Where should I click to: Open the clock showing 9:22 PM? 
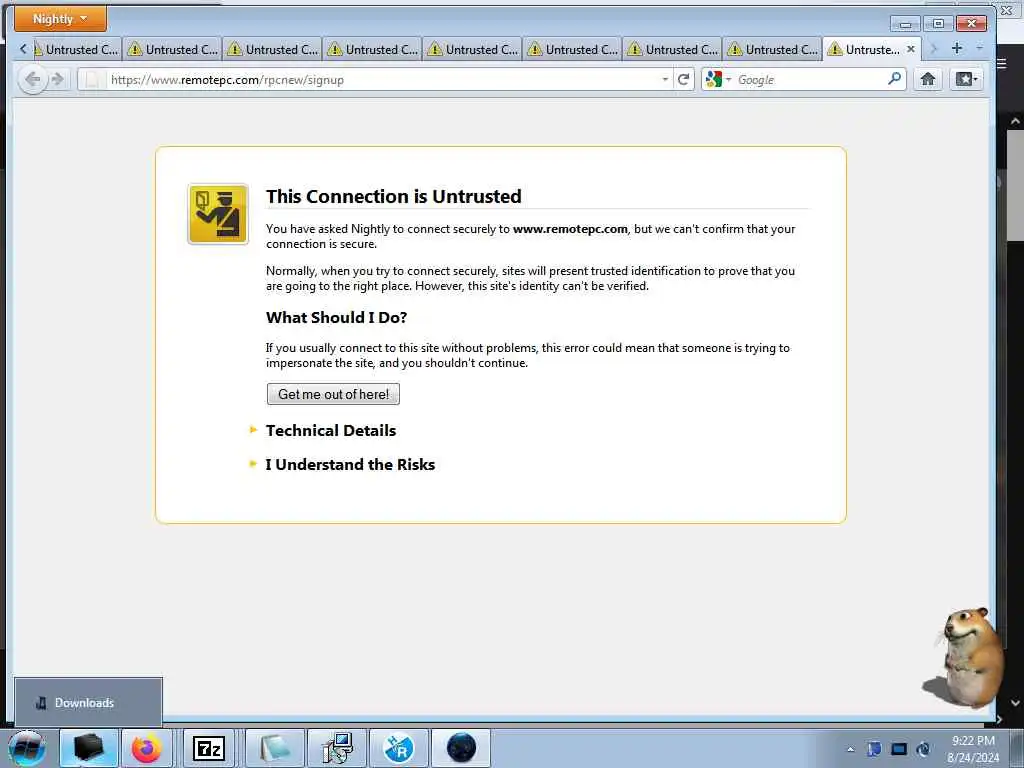973,749
